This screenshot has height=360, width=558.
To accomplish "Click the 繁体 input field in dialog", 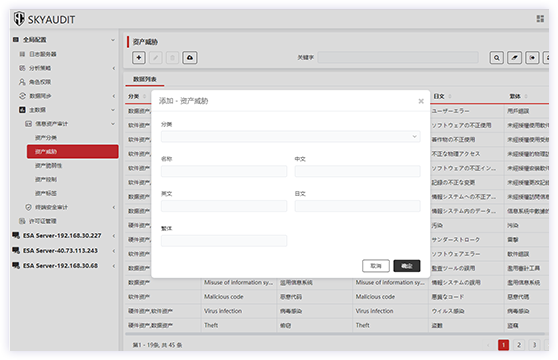I will [x=224, y=241].
